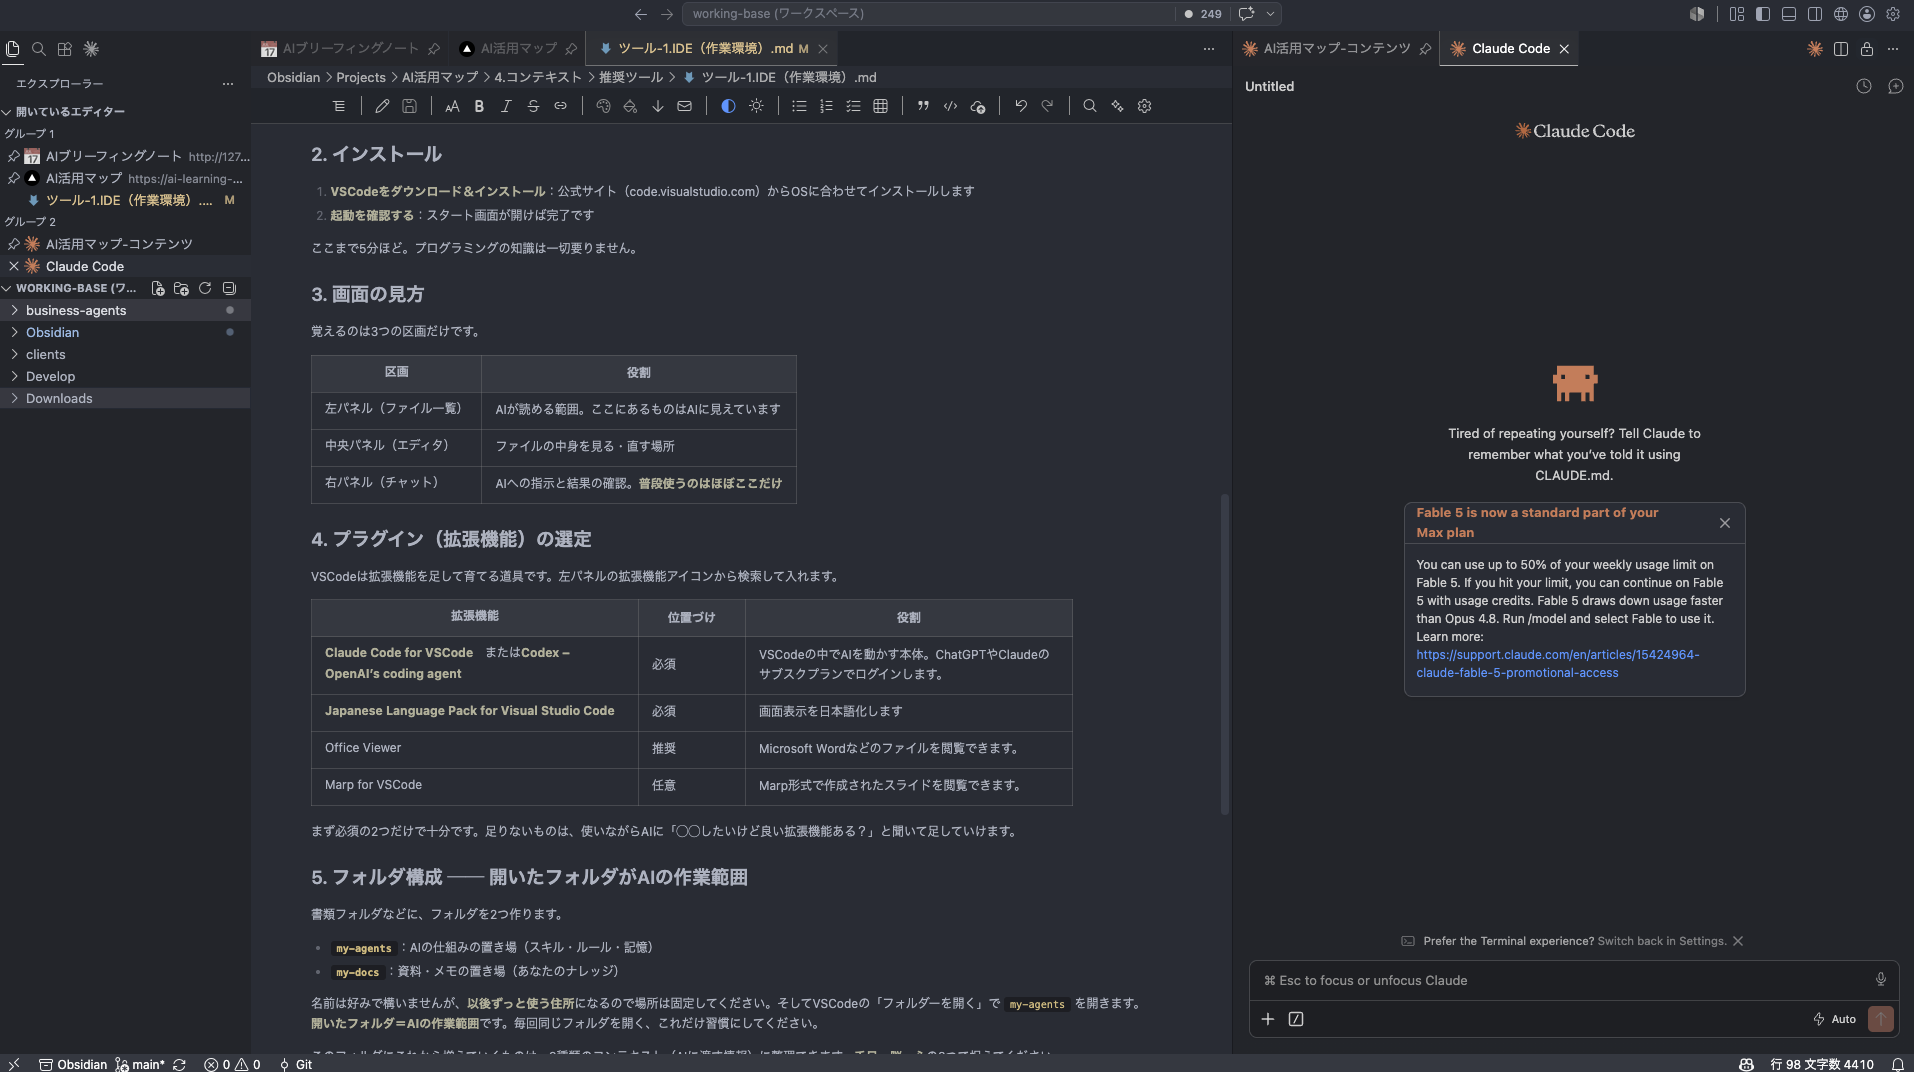Apply italic formatting from markdown toolbar
Viewport: 1914px width, 1072px height.
tap(506, 106)
